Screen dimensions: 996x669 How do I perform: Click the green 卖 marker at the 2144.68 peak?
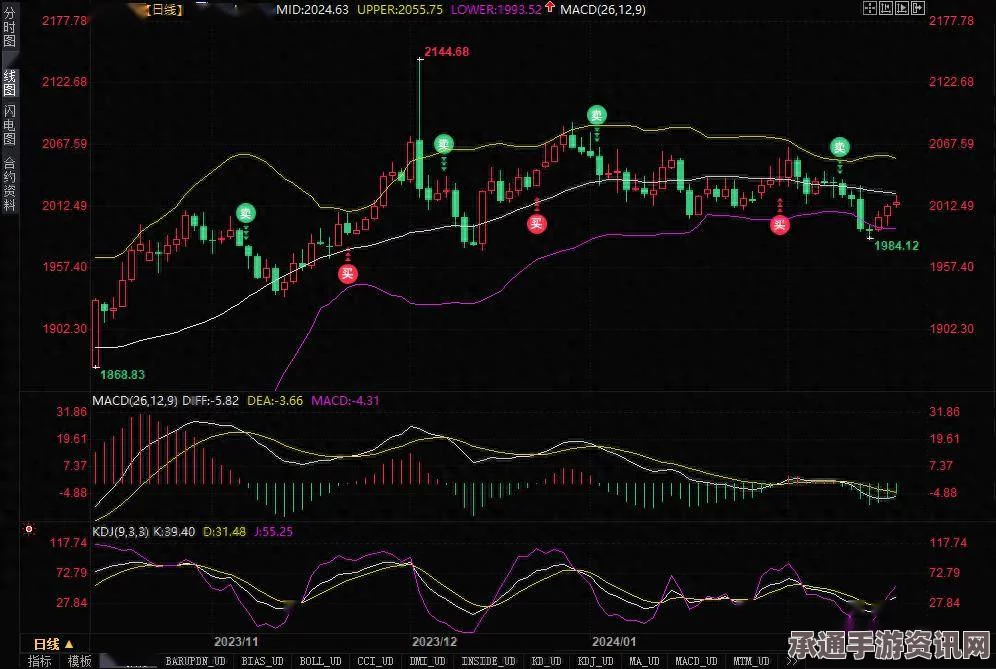click(443, 144)
